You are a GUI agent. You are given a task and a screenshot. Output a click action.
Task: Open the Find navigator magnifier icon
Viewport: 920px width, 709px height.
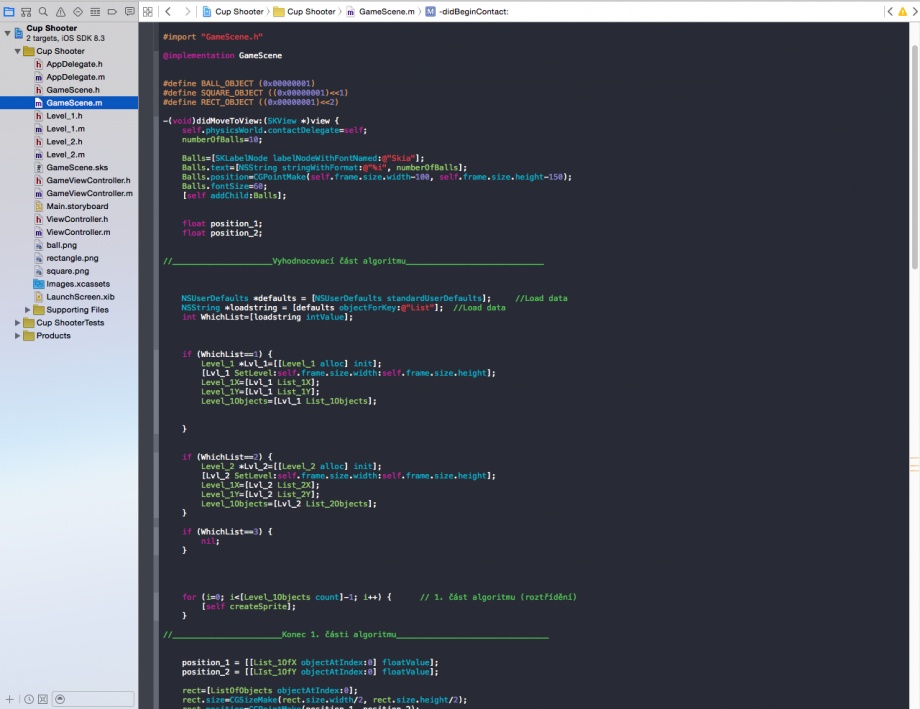(43, 11)
